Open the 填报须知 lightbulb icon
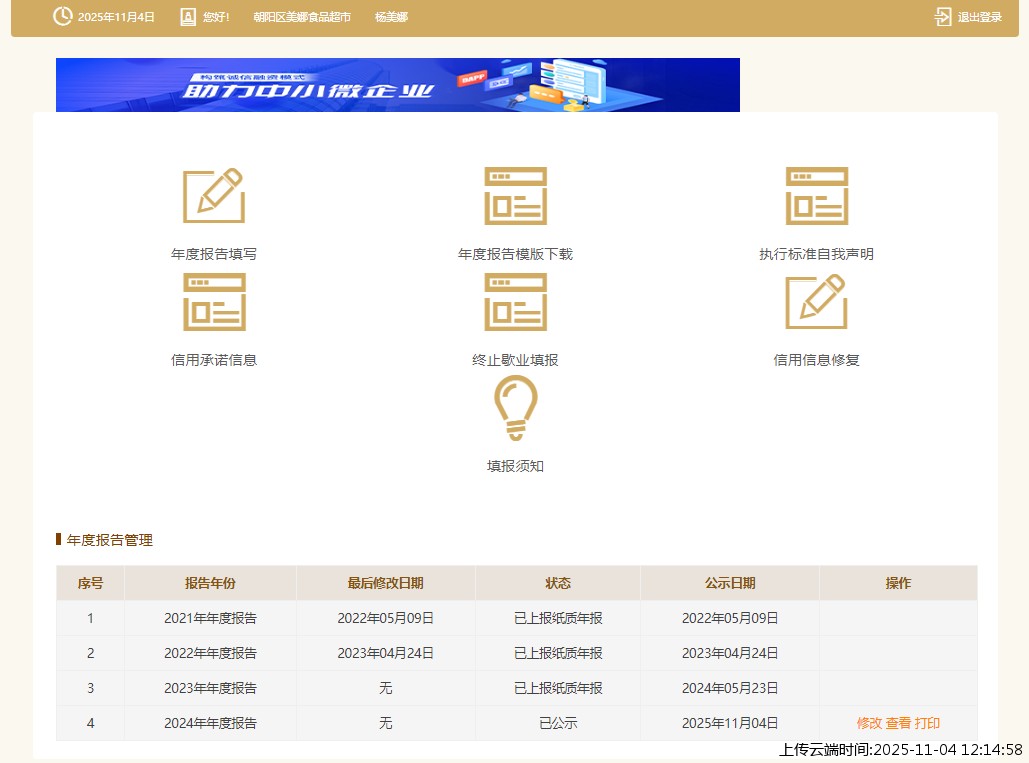This screenshot has width=1029, height=763. pos(515,408)
